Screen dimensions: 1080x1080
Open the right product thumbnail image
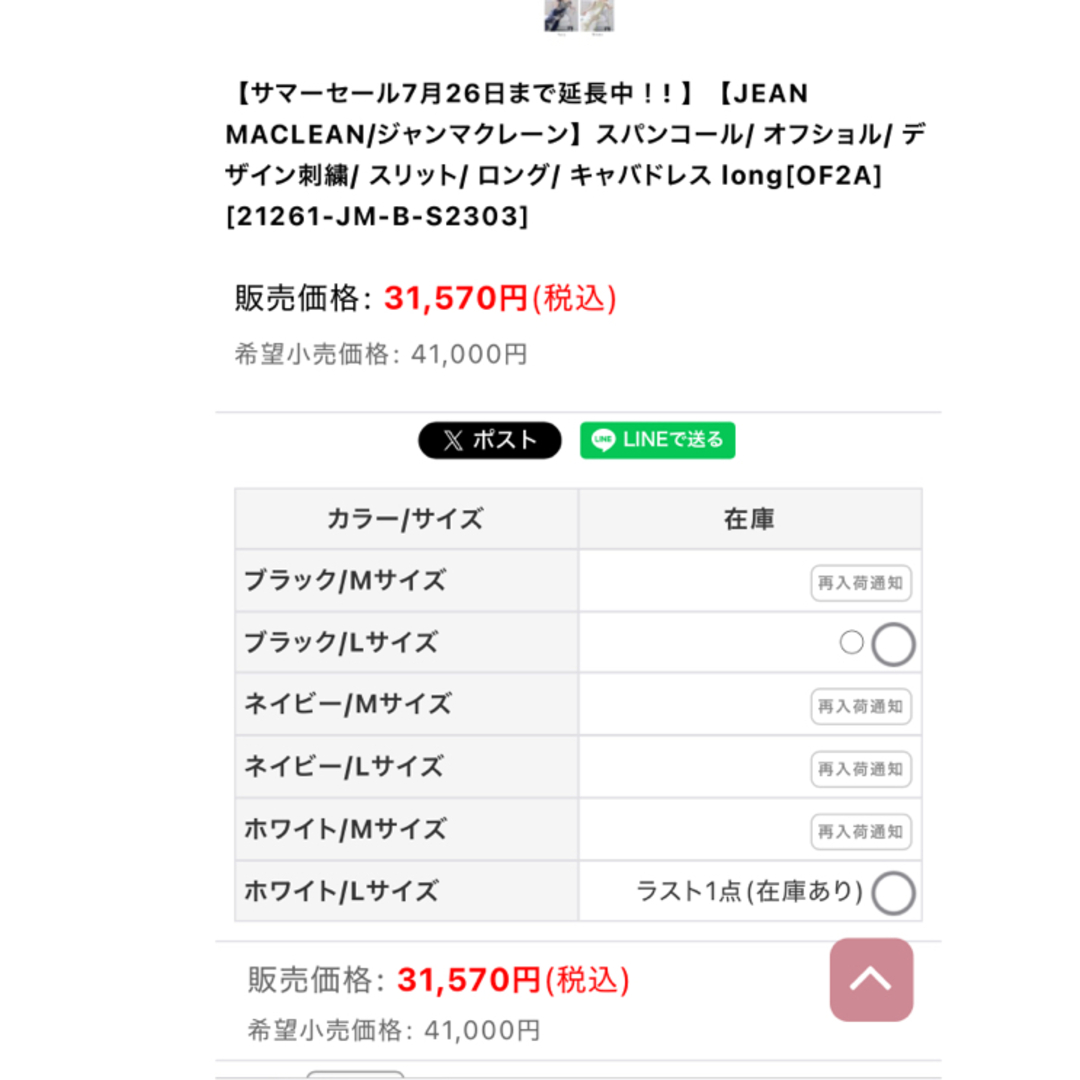(597, 16)
